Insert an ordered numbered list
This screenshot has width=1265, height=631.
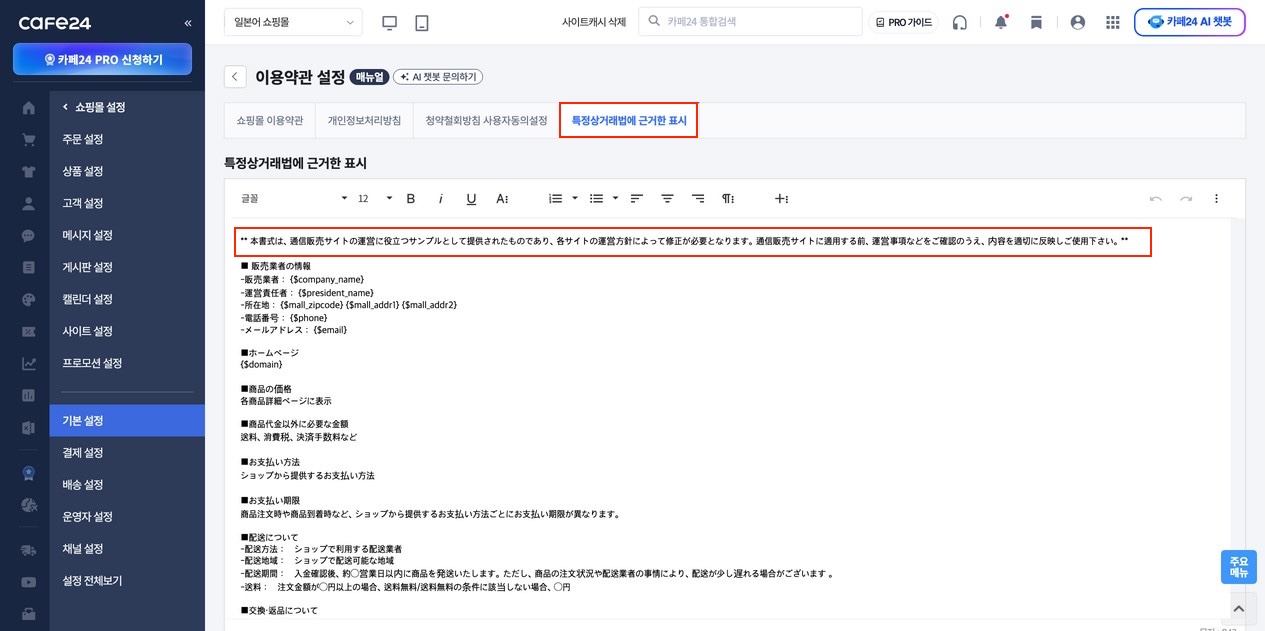point(556,199)
